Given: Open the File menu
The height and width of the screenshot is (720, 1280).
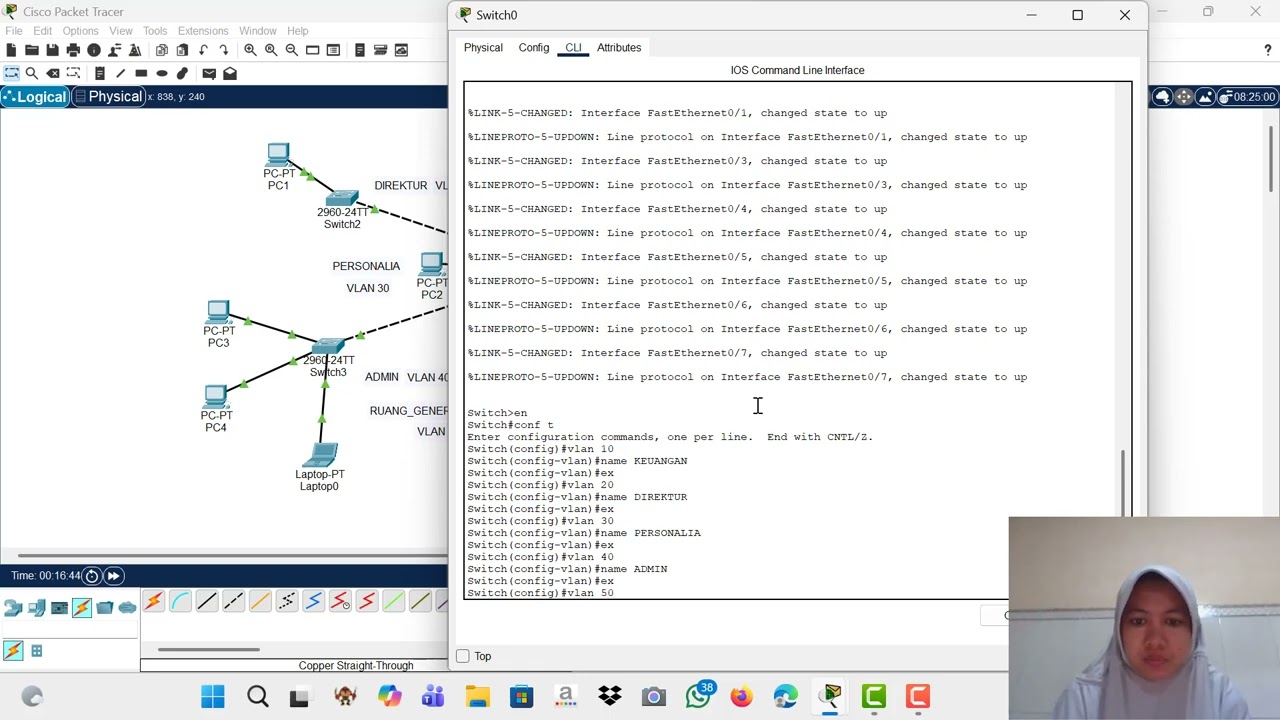Looking at the screenshot, I should pos(14,31).
